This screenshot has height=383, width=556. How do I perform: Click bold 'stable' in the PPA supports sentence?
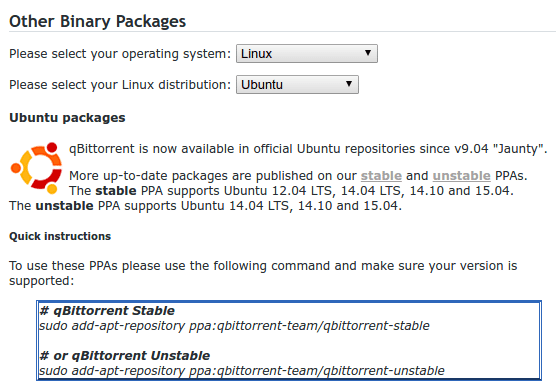(116, 191)
